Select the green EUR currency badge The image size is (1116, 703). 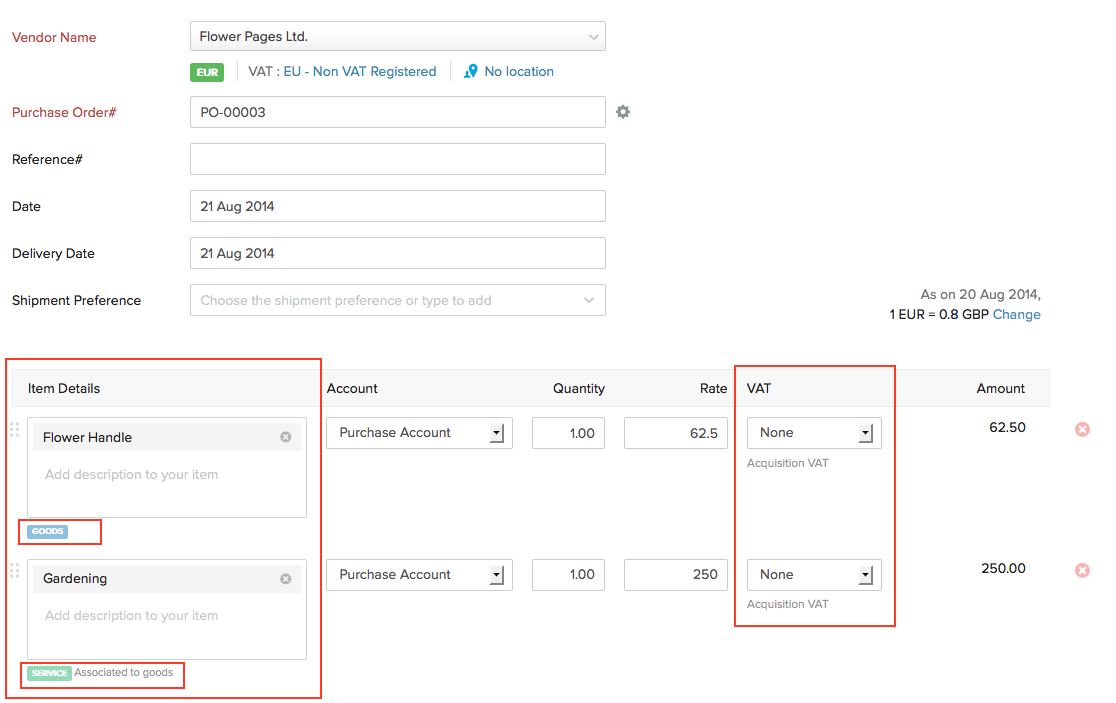(207, 72)
